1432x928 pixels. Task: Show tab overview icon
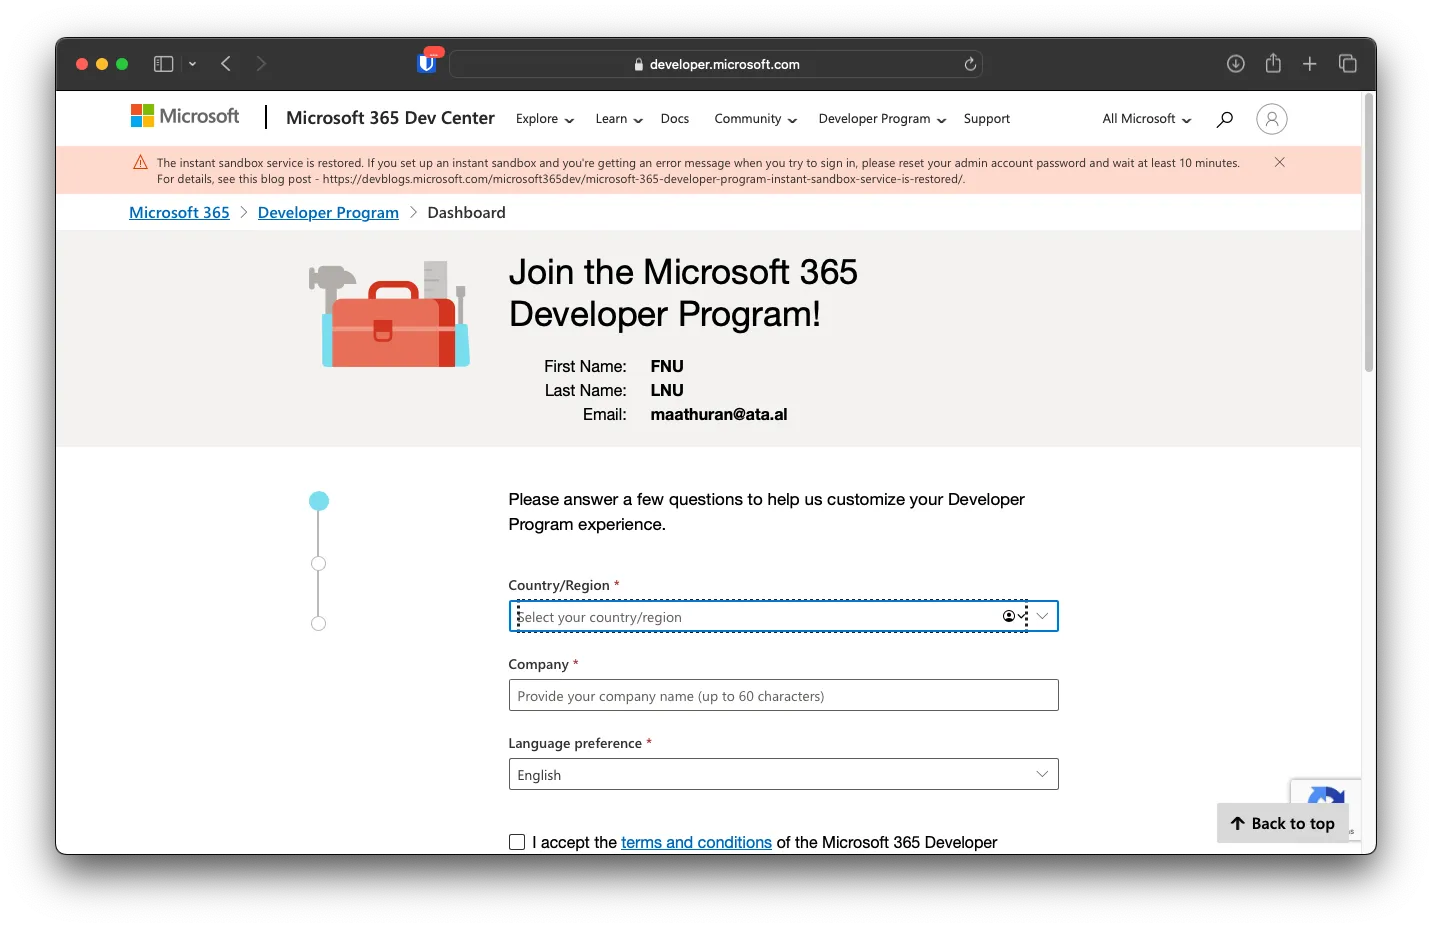click(1348, 64)
